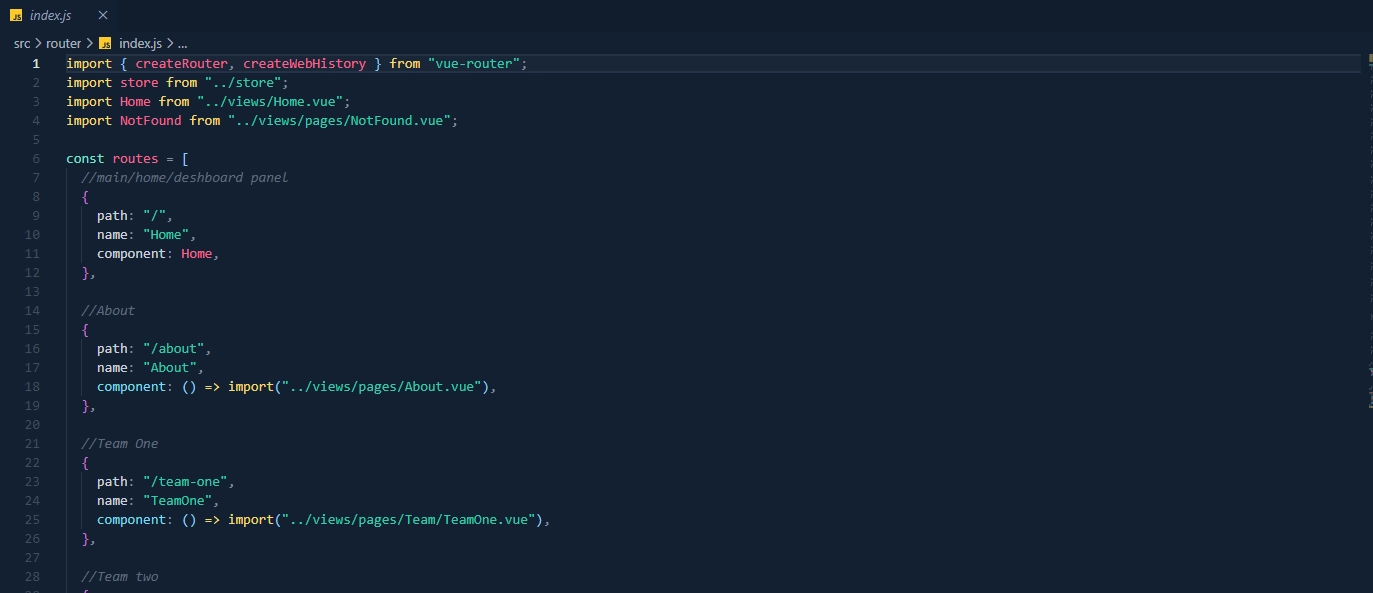
Task: Open the src folder breadcrumb dropdown
Action: pos(21,43)
